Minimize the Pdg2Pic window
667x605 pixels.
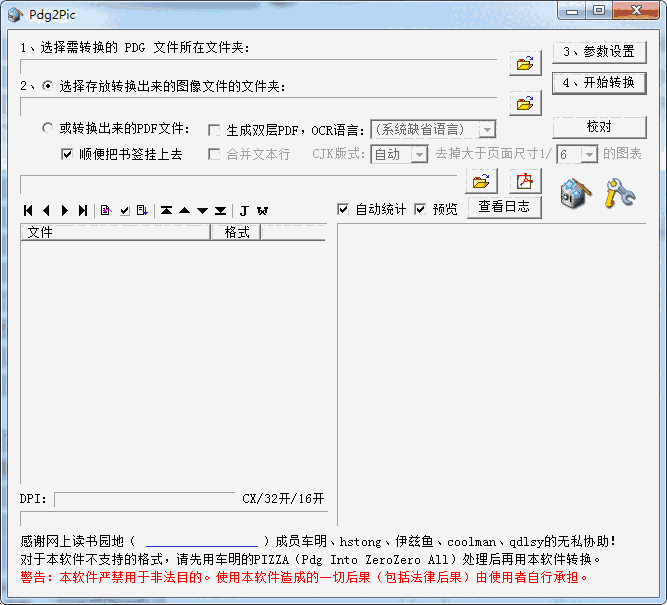tap(572, 10)
